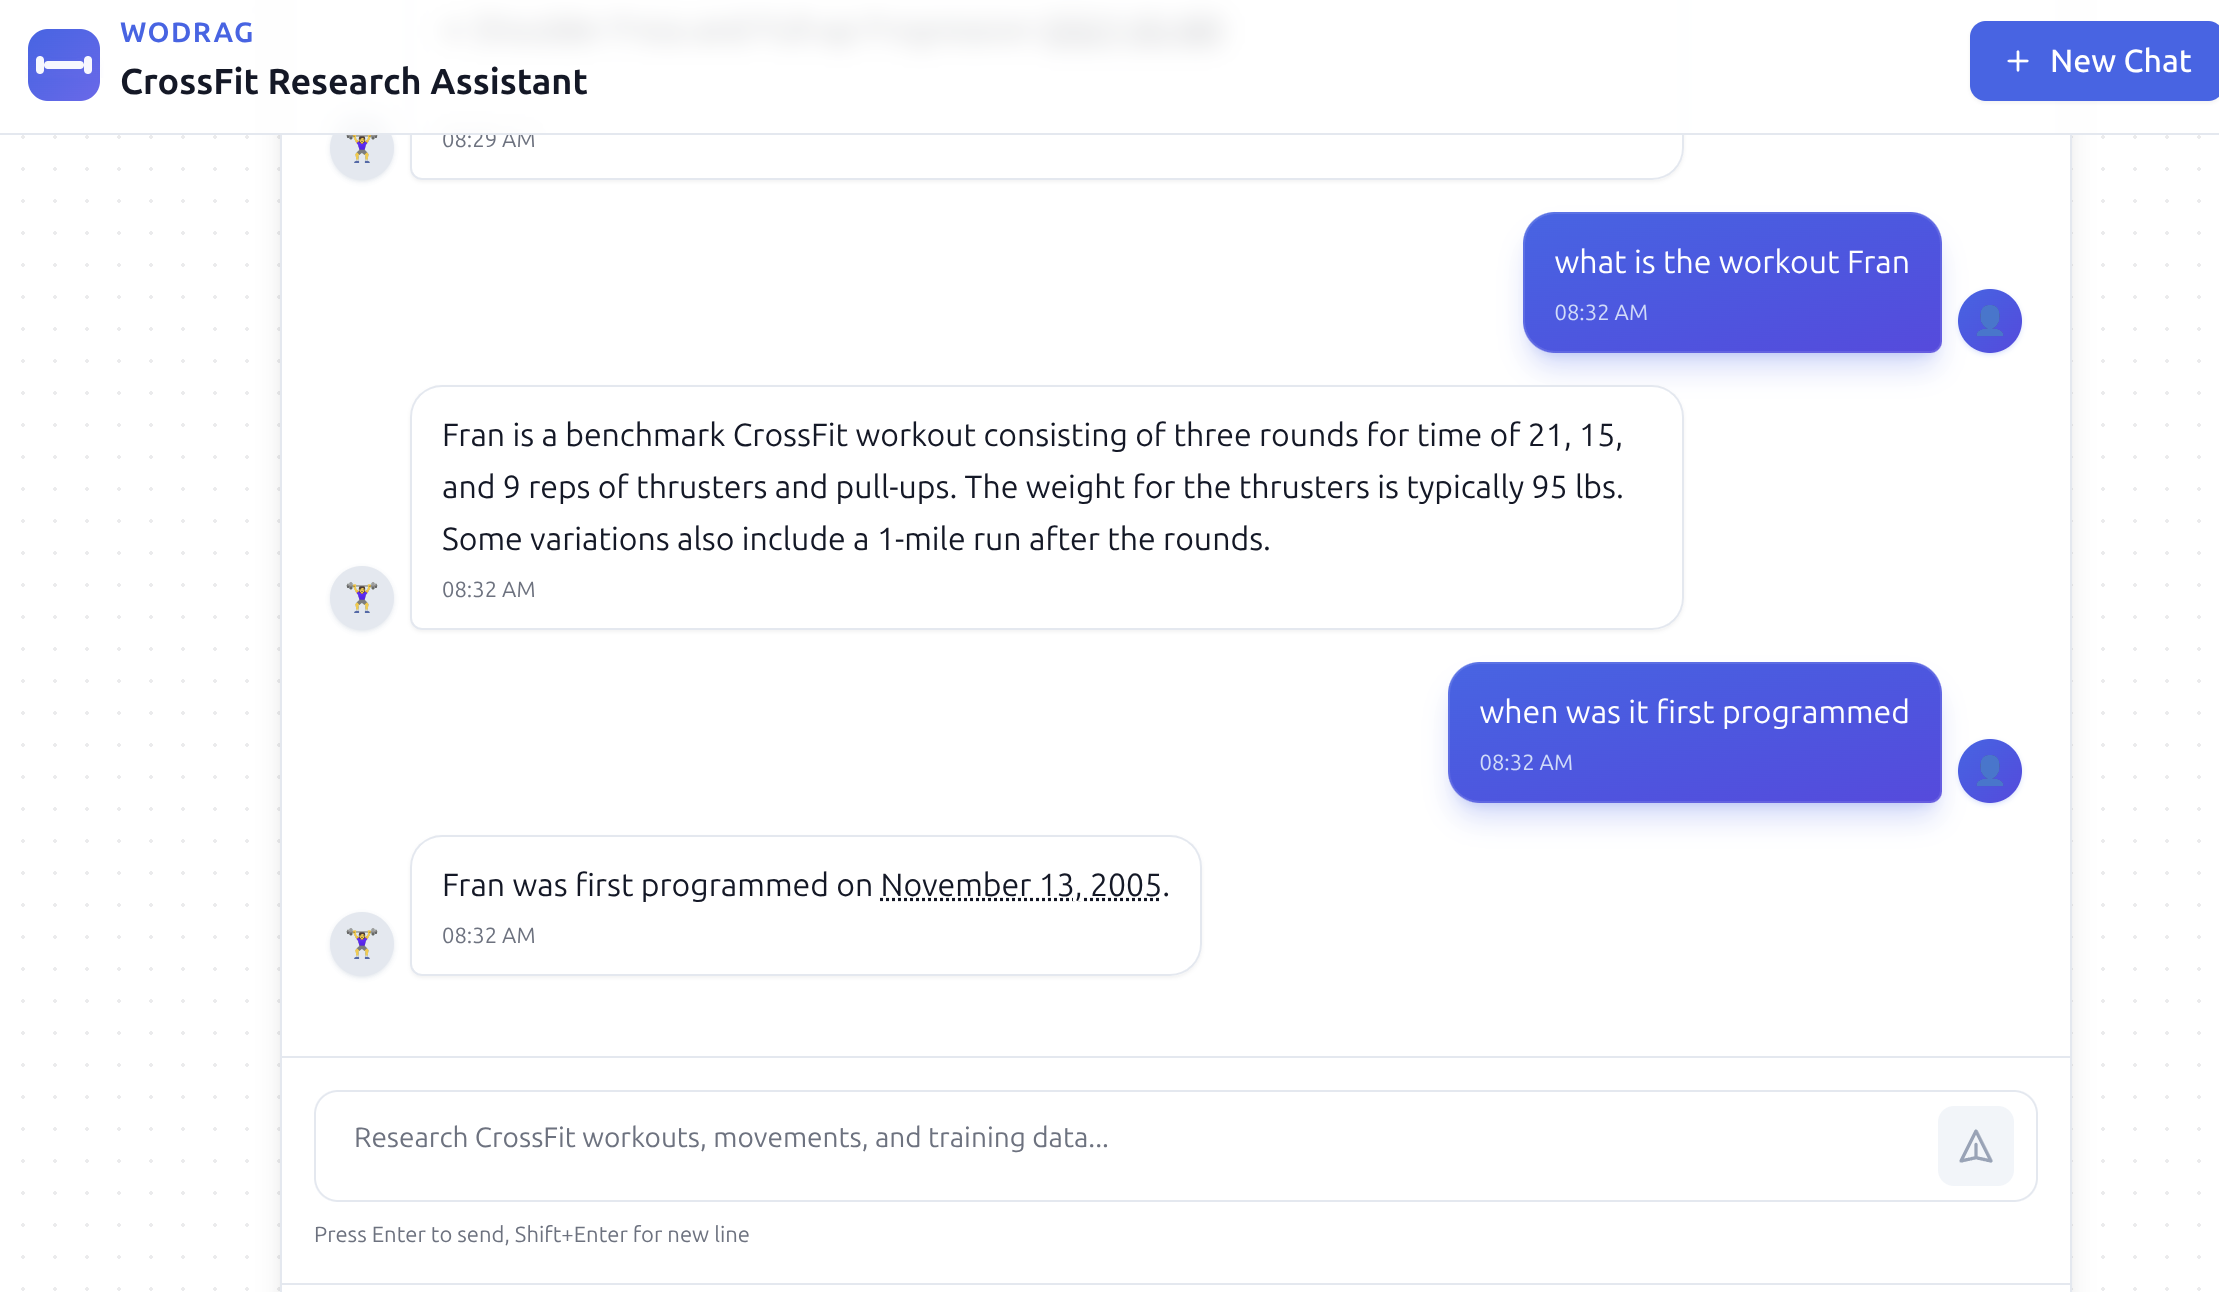2219x1292 pixels.
Task: Click the 'when was it first programmed' bubble
Action: click(x=1695, y=732)
